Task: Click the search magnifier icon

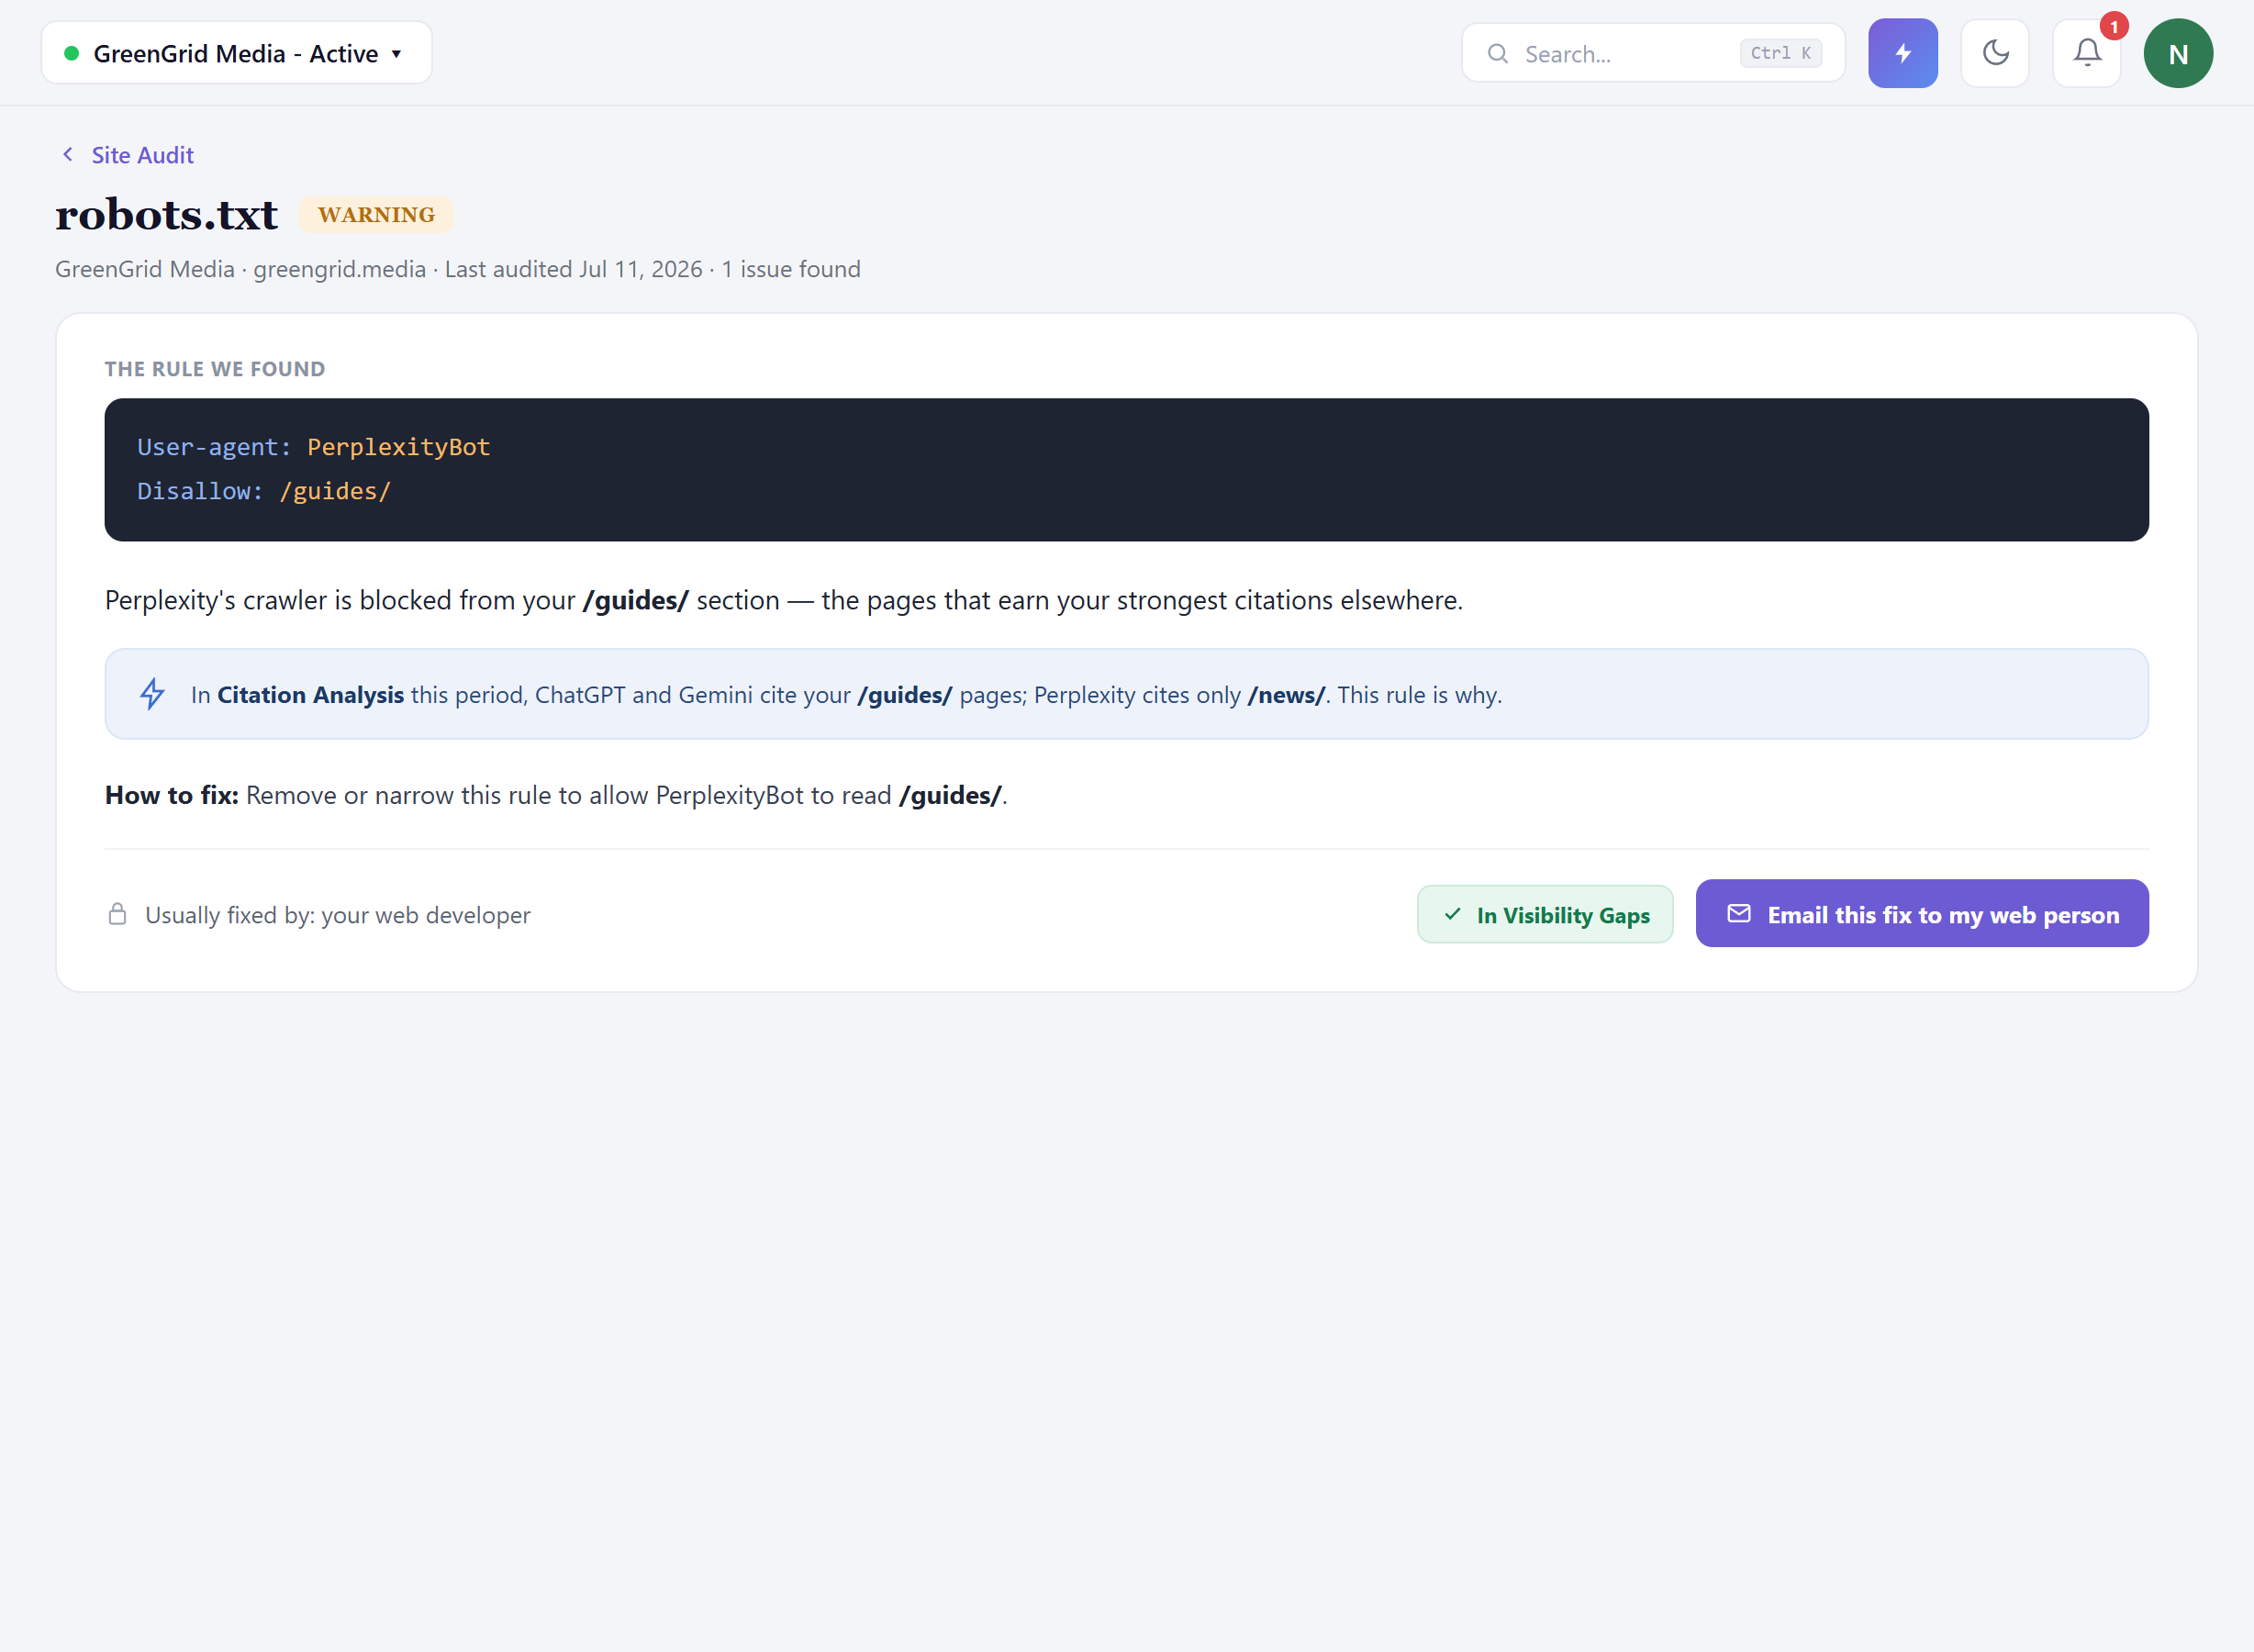Action: tap(1497, 54)
